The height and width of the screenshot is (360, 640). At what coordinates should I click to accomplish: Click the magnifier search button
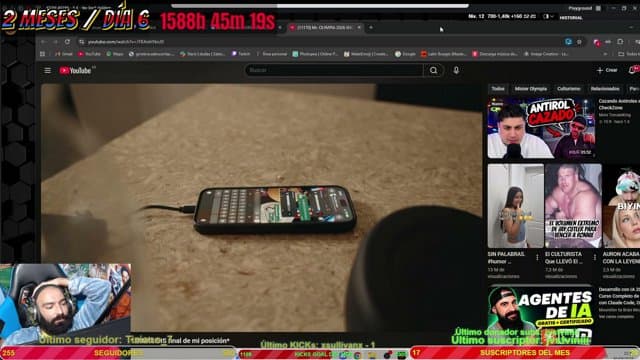[433, 70]
